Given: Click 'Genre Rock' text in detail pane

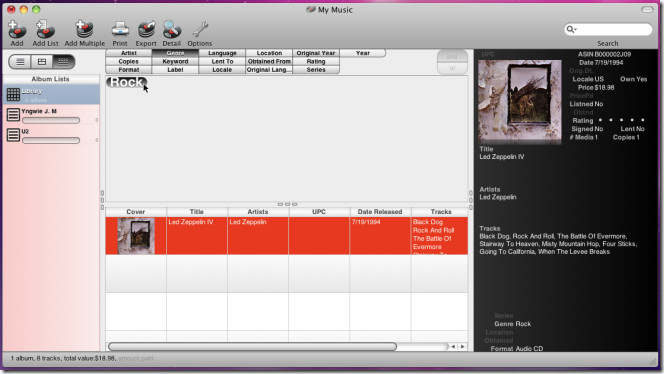Looking at the screenshot, I should pyautogui.click(x=512, y=324).
